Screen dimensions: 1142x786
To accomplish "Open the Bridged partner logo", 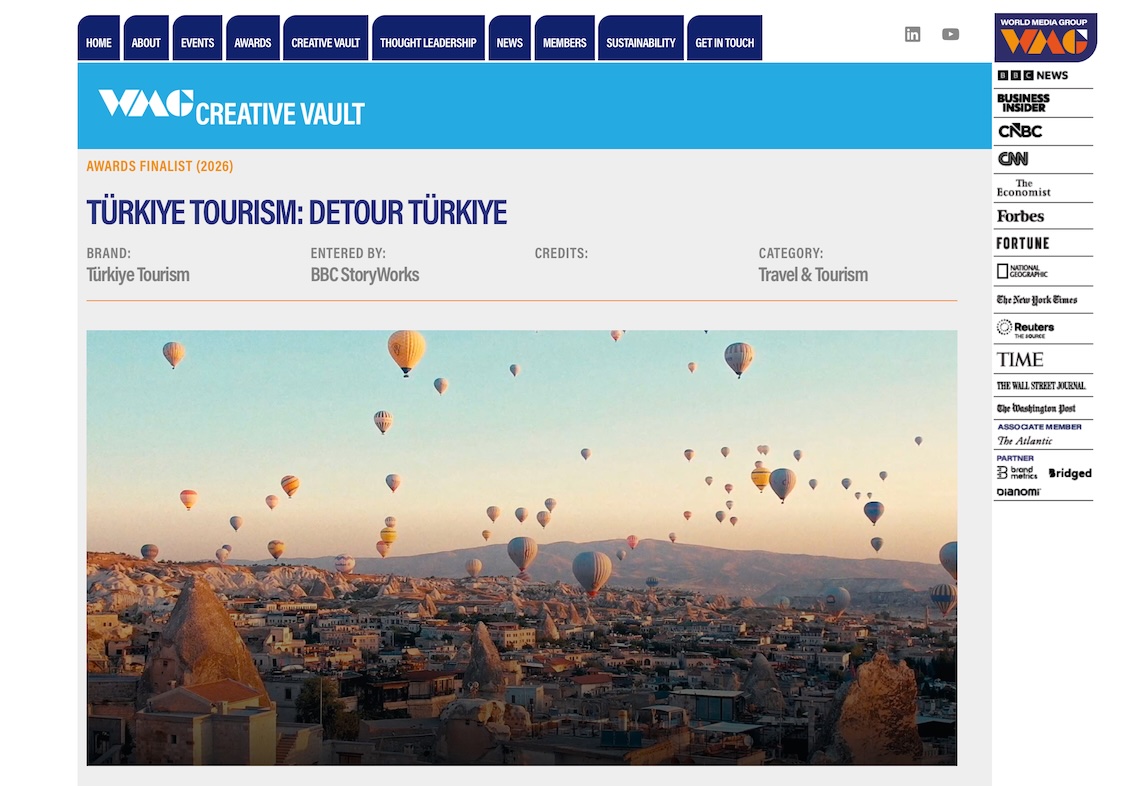I will (x=1070, y=473).
